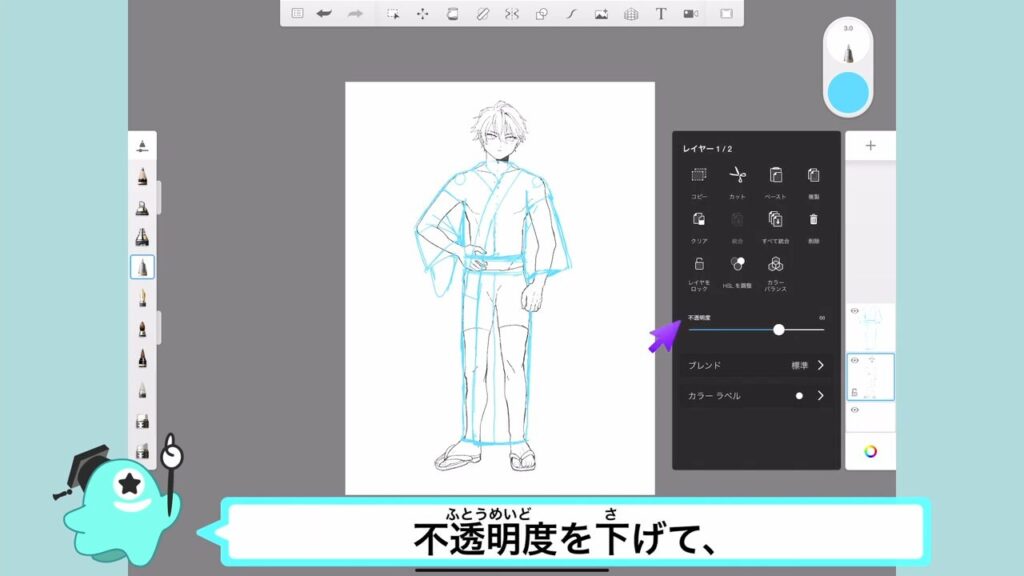Image resolution: width=1024 pixels, height=576 pixels.
Task: Expand the Color Label options chevron
Action: pyautogui.click(x=820, y=396)
